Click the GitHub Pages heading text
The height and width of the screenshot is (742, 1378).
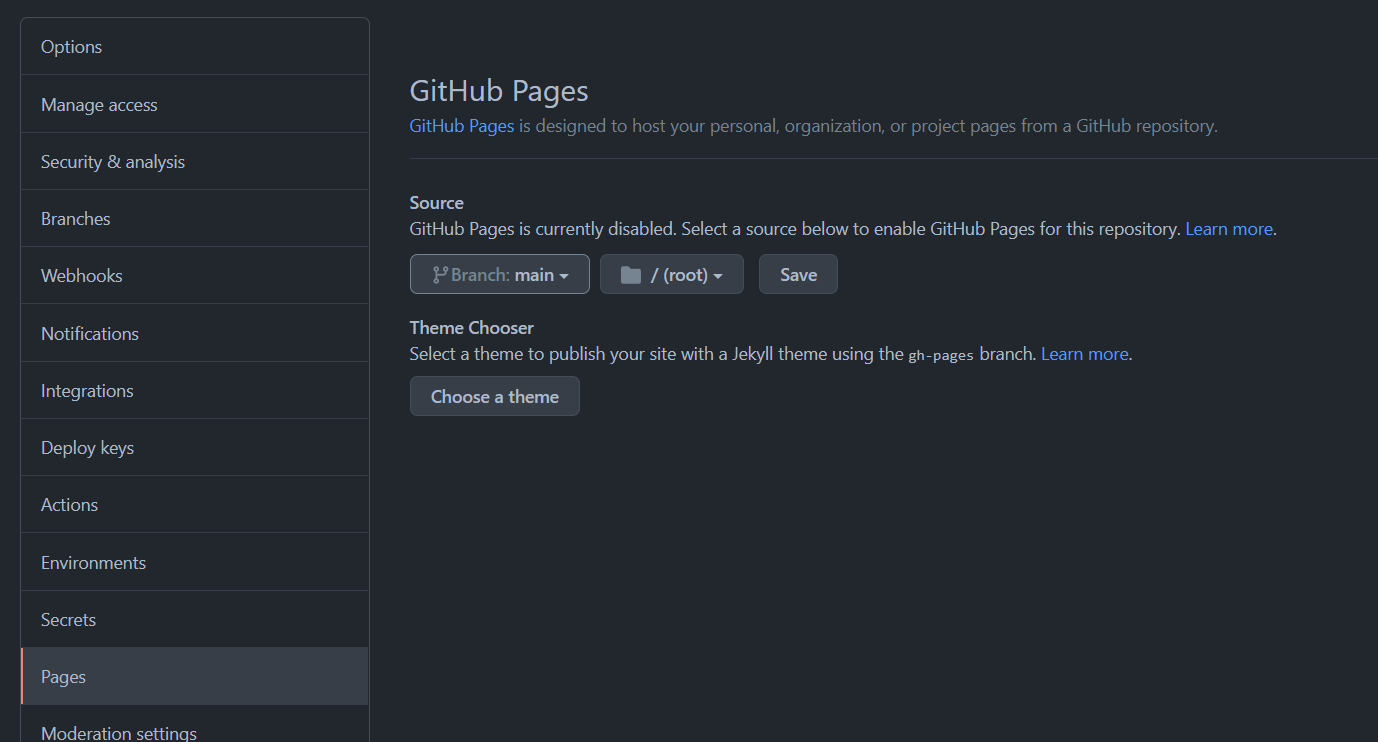[x=499, y=91]
